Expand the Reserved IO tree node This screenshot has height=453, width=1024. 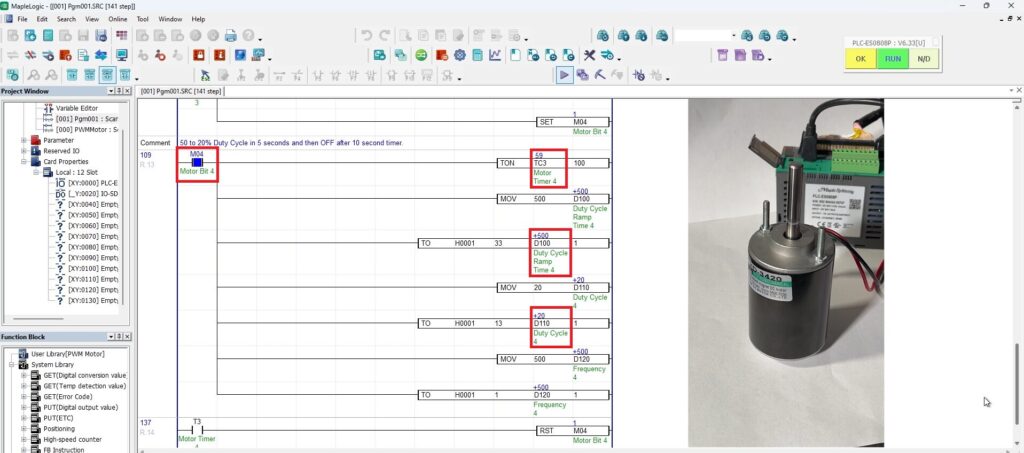click(24, 151)
